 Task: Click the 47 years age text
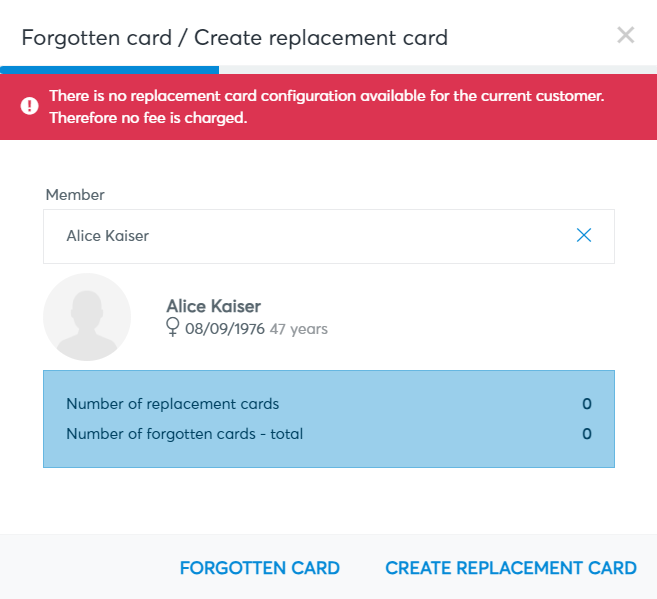299,329
